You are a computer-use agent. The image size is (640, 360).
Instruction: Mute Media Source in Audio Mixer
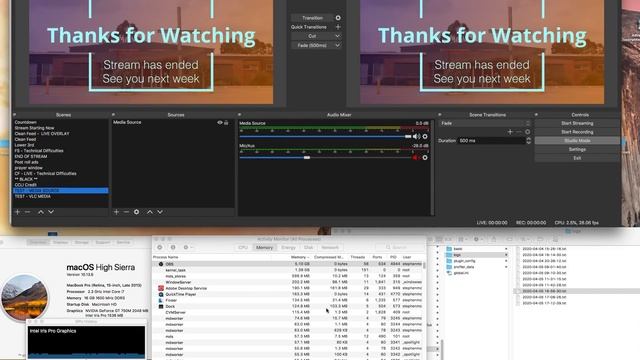pyautogui.click(x=416, y=137)
